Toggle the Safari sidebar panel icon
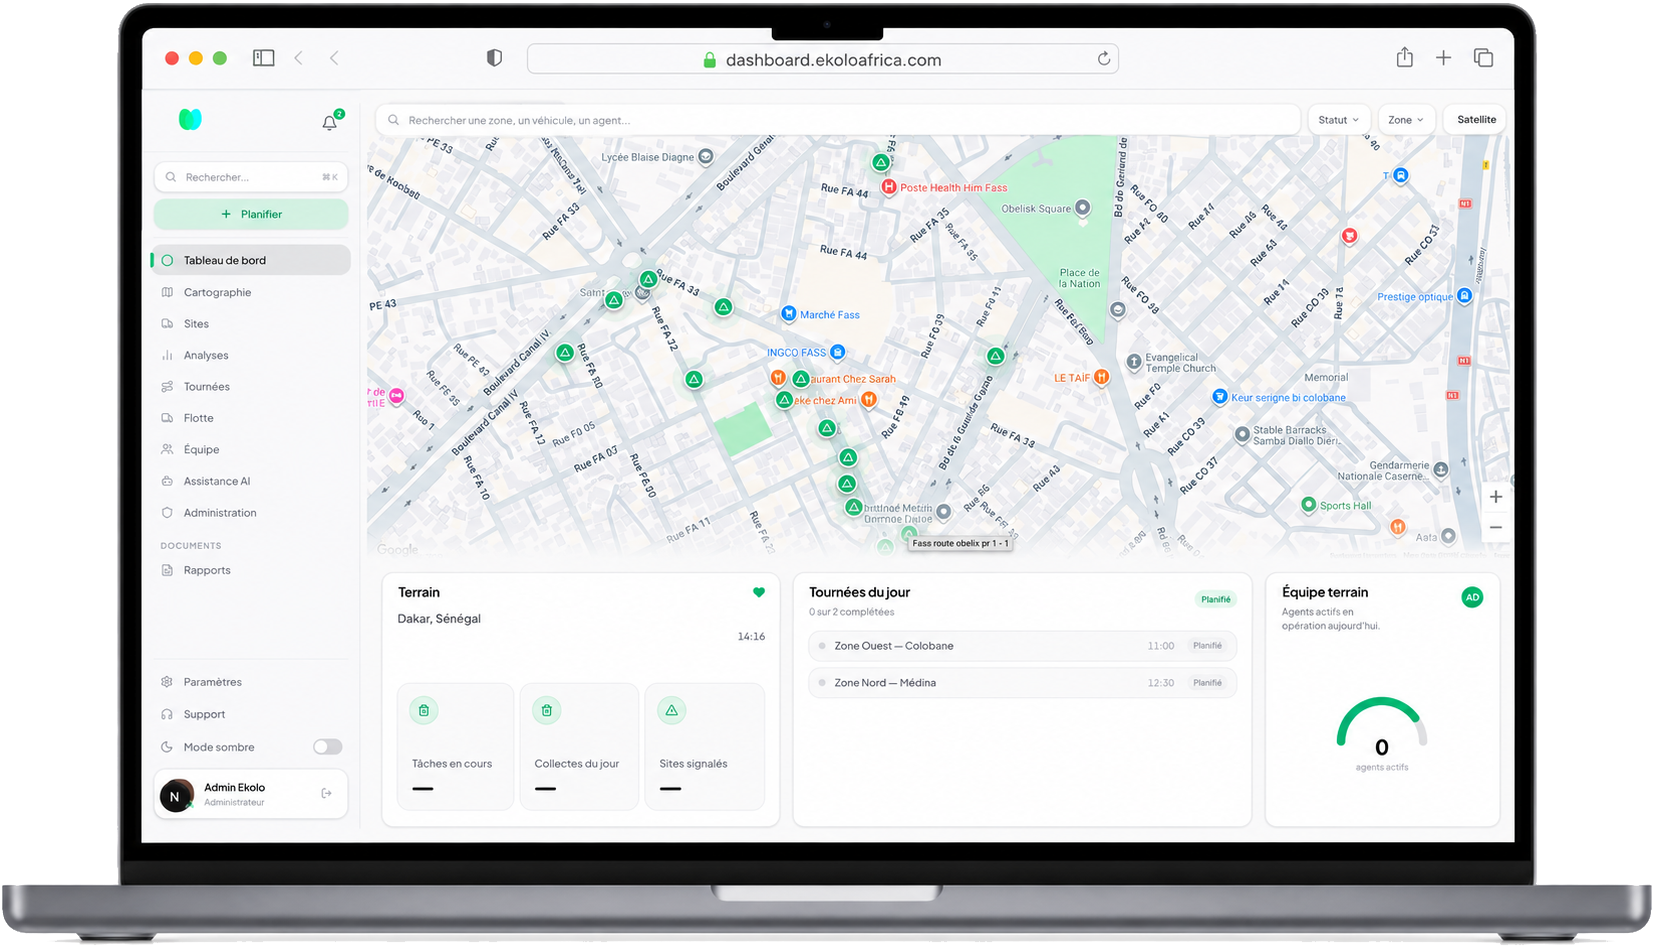Screen dimensions: 1654x951 coord(264,58)
